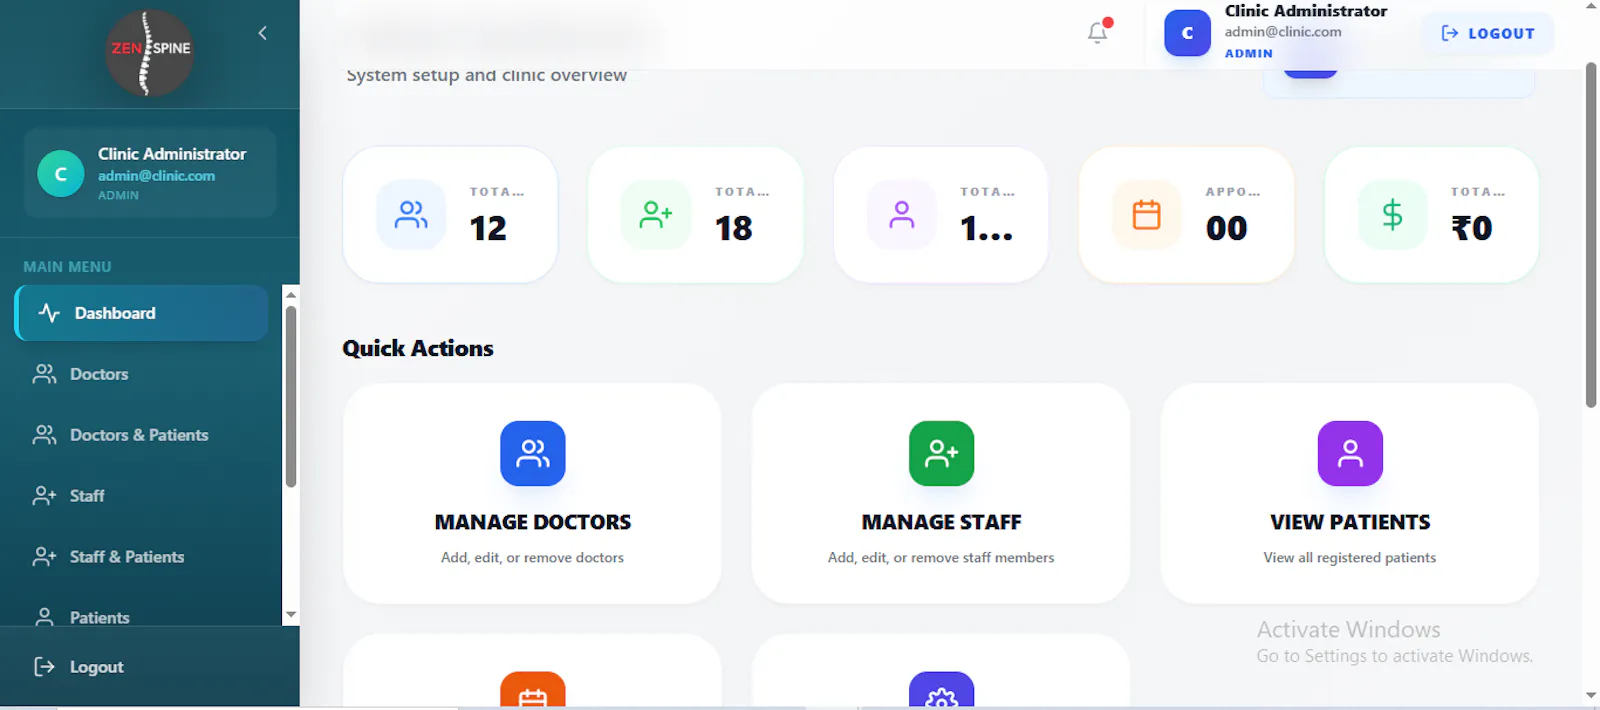The width and height of the screenshot is (1600, 710).
Task: Click the Dashboard activity pulse icon
Action: [49, 313]
